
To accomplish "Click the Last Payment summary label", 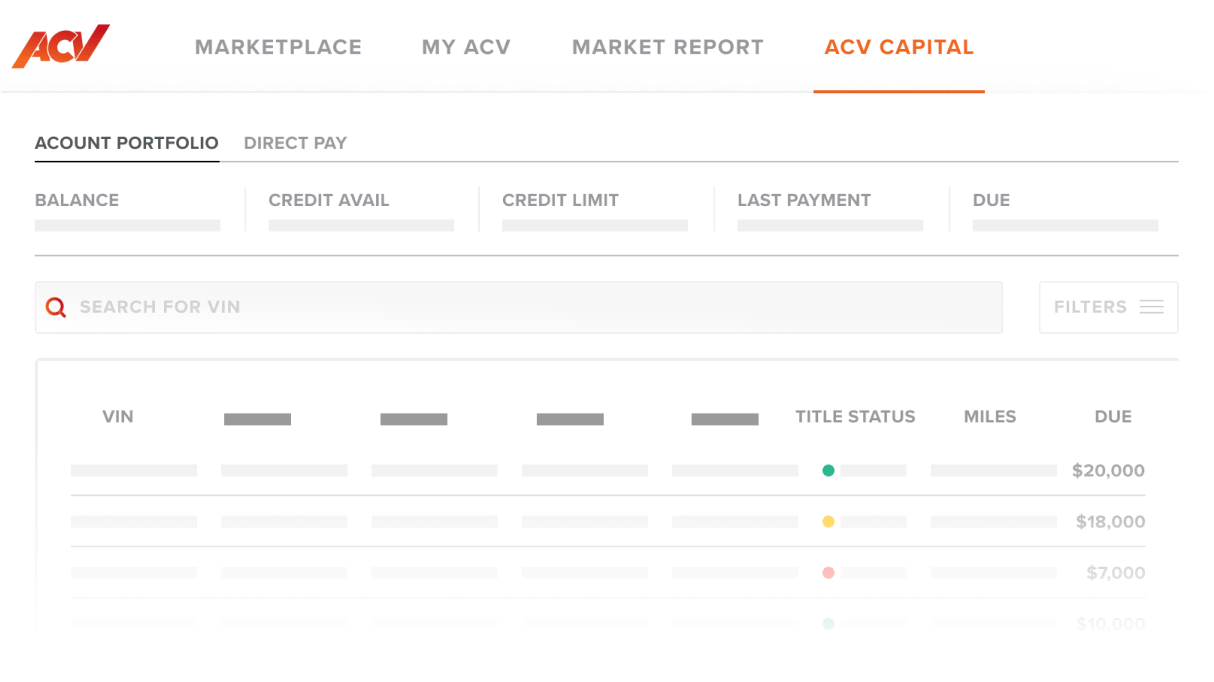I will point(804,200).
